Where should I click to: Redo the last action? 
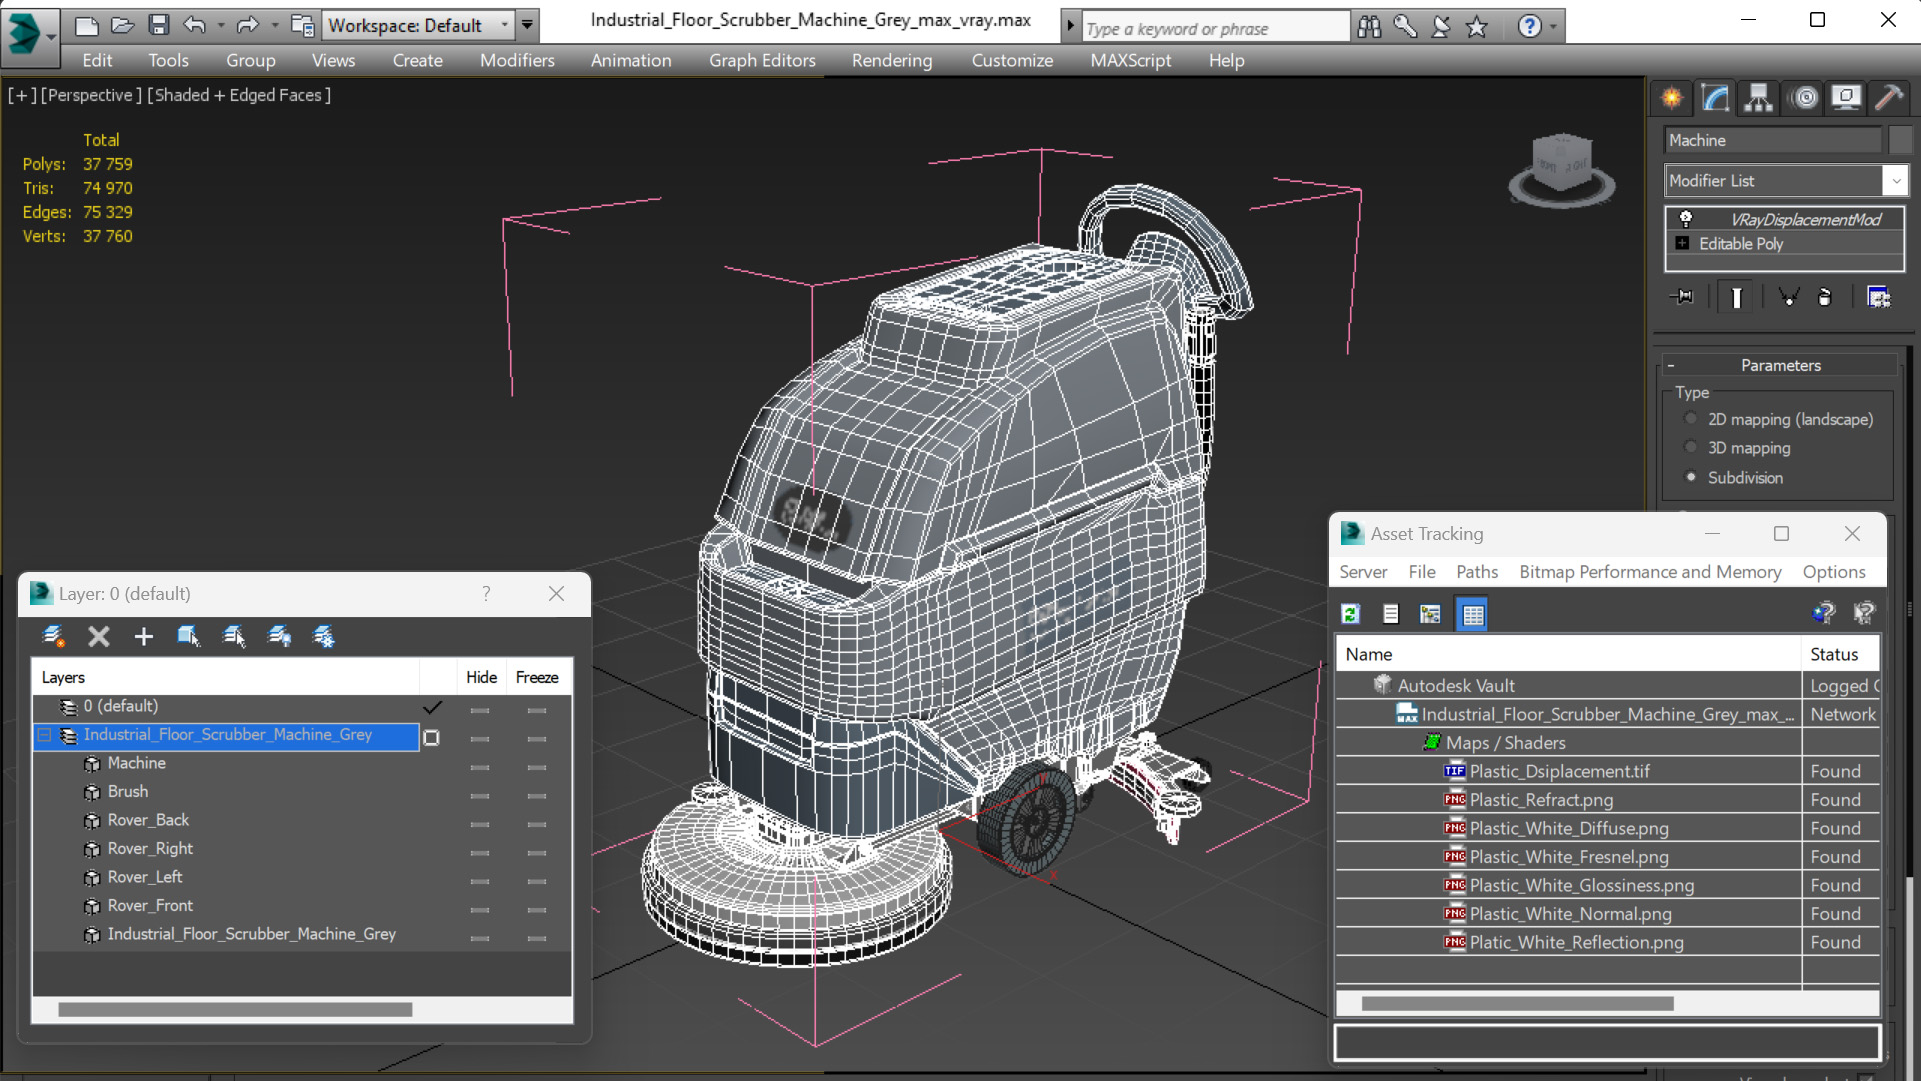pyautogui.click(x=247, y=25)
